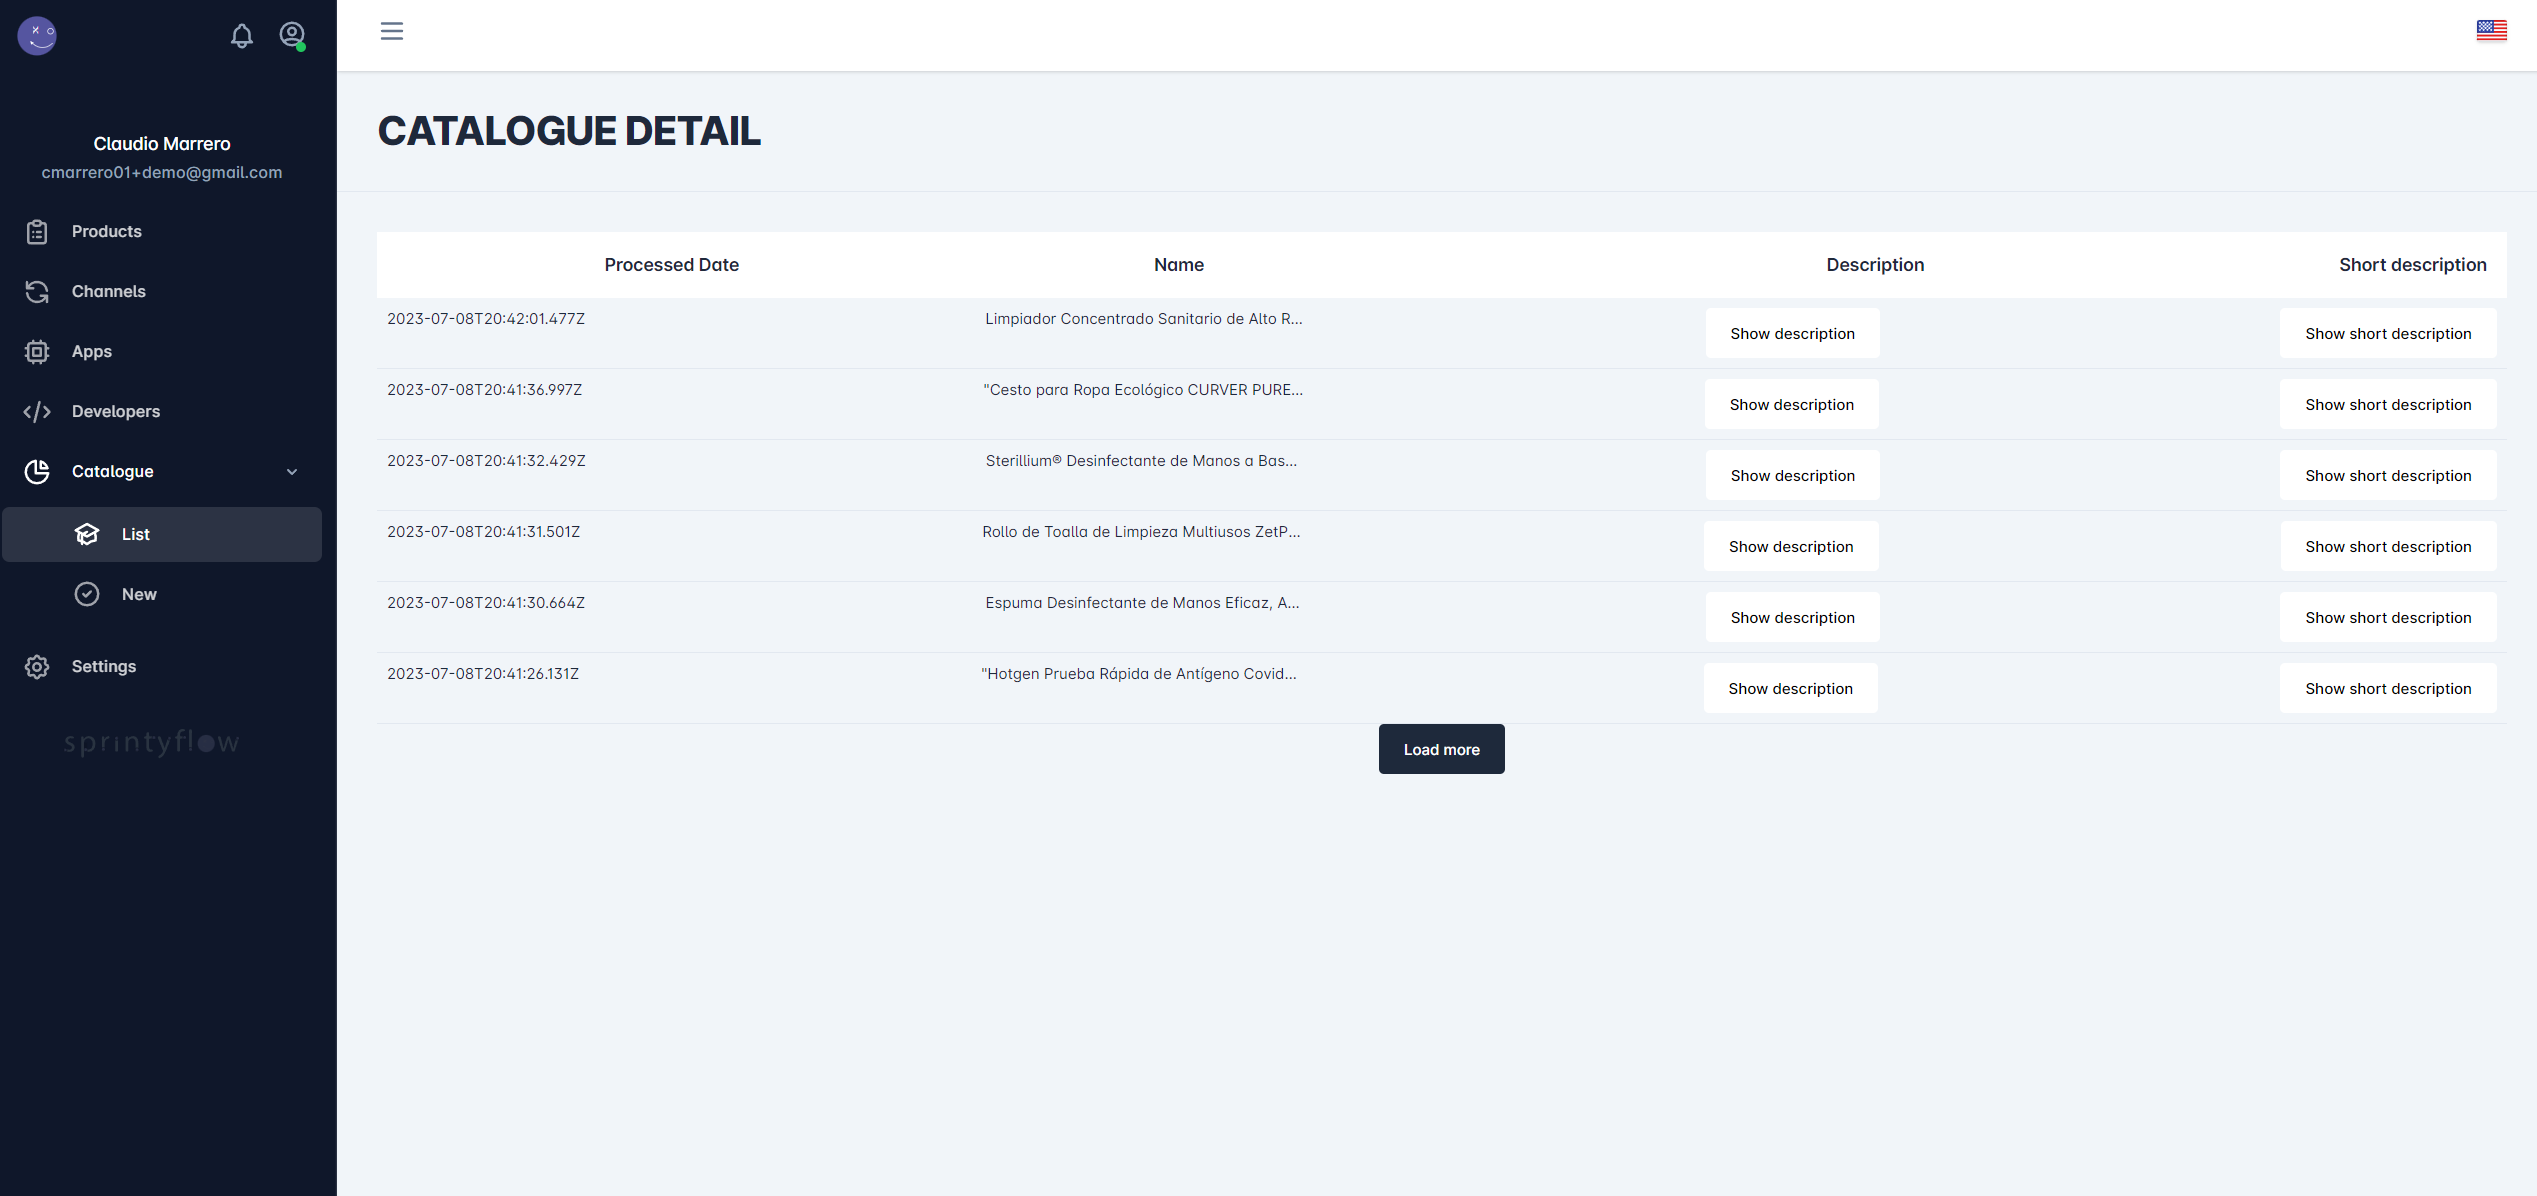Click date 2023-07-08T20:41:30.664Z
This screenshot has height=1196, width=2537.
click(x=486, y=603)
